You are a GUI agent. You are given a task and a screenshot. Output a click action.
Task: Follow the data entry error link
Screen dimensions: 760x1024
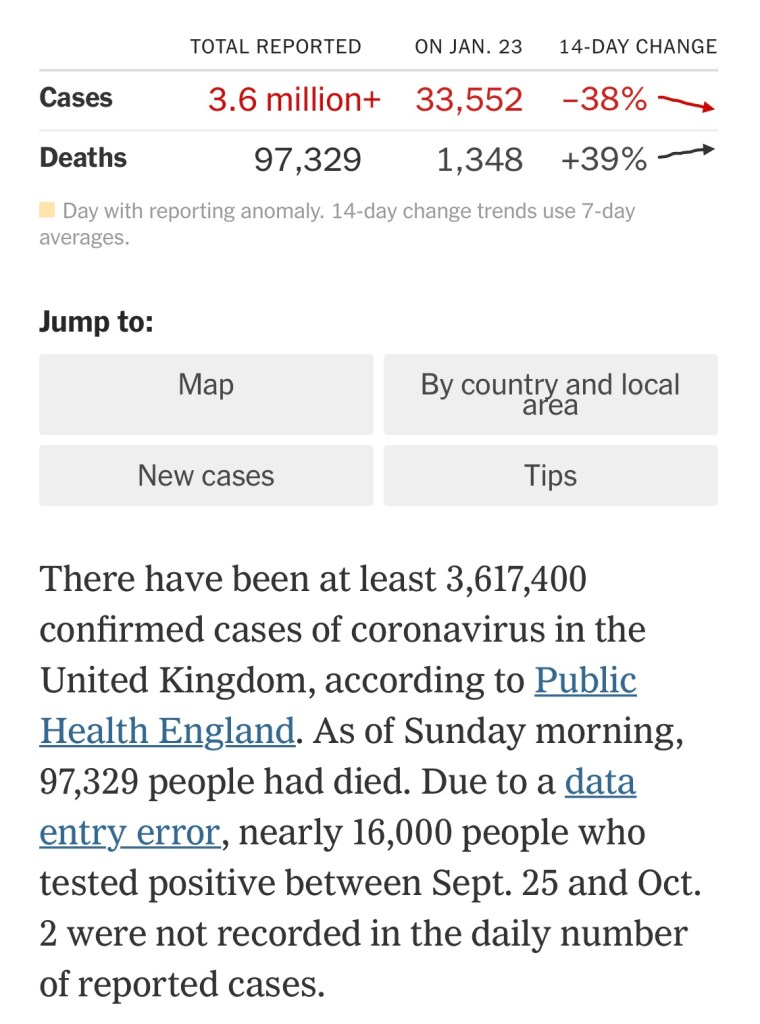coord(600,782)
